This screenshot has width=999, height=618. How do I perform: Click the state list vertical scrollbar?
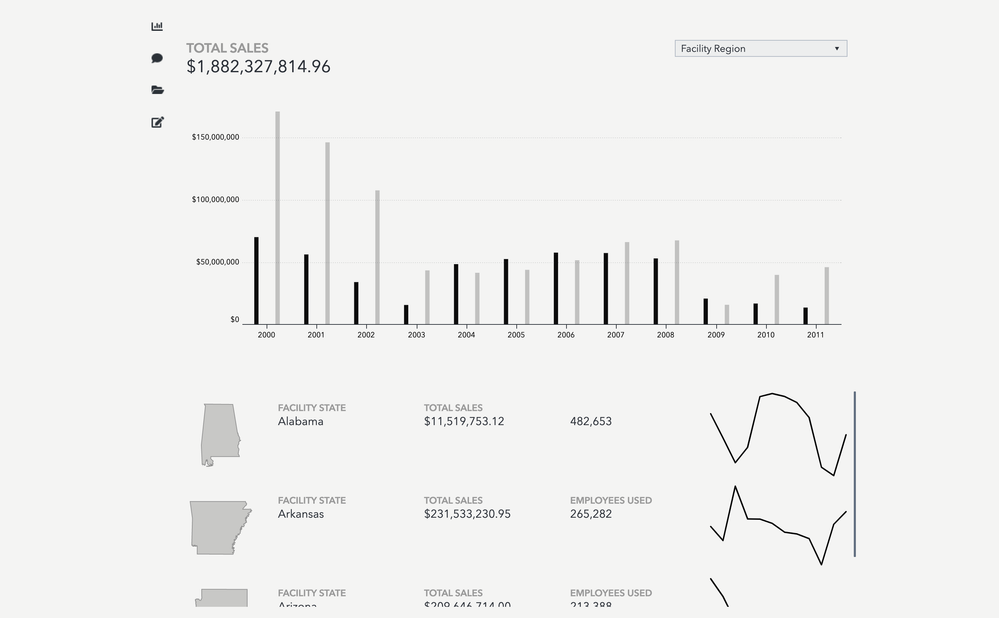(854, 474)
